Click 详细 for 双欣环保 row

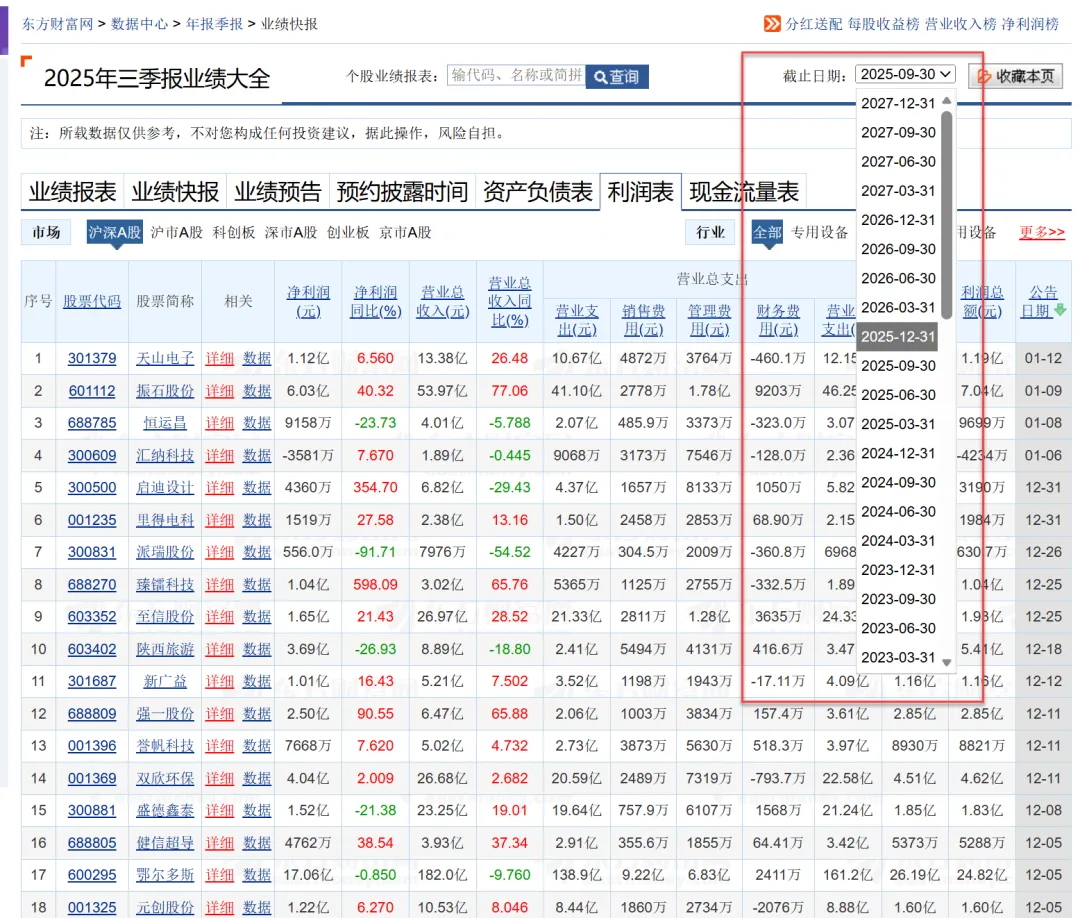(220, 778)
